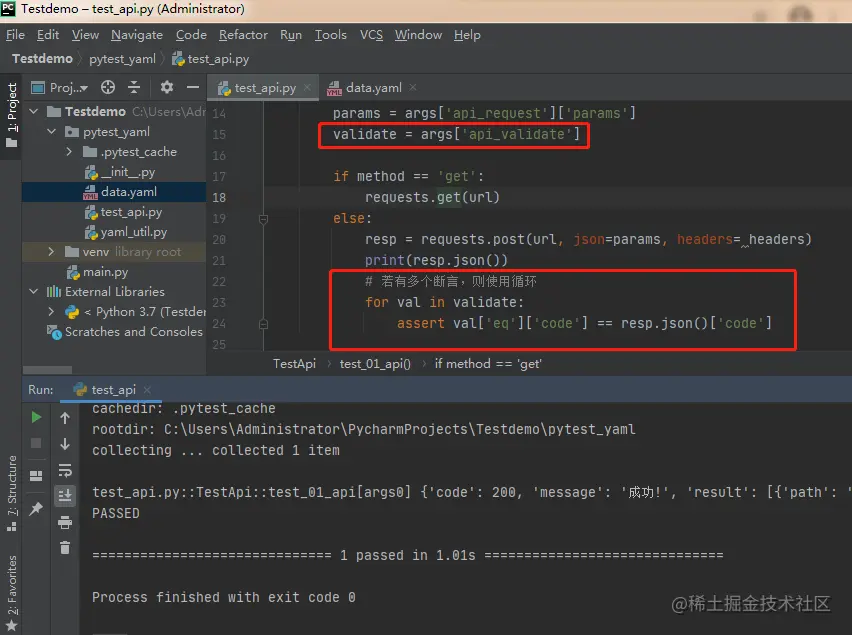Toggle Scroll to End in Run console
This screenshot has height=635, width=852.
65,495
